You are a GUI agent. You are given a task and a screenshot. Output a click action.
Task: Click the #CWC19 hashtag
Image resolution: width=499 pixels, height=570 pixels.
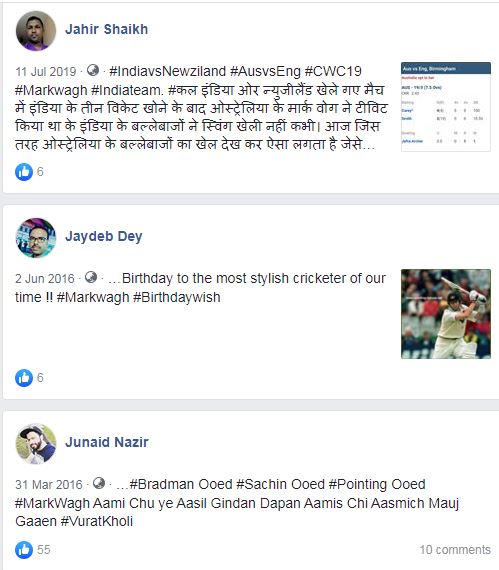(x=333, y=71)
